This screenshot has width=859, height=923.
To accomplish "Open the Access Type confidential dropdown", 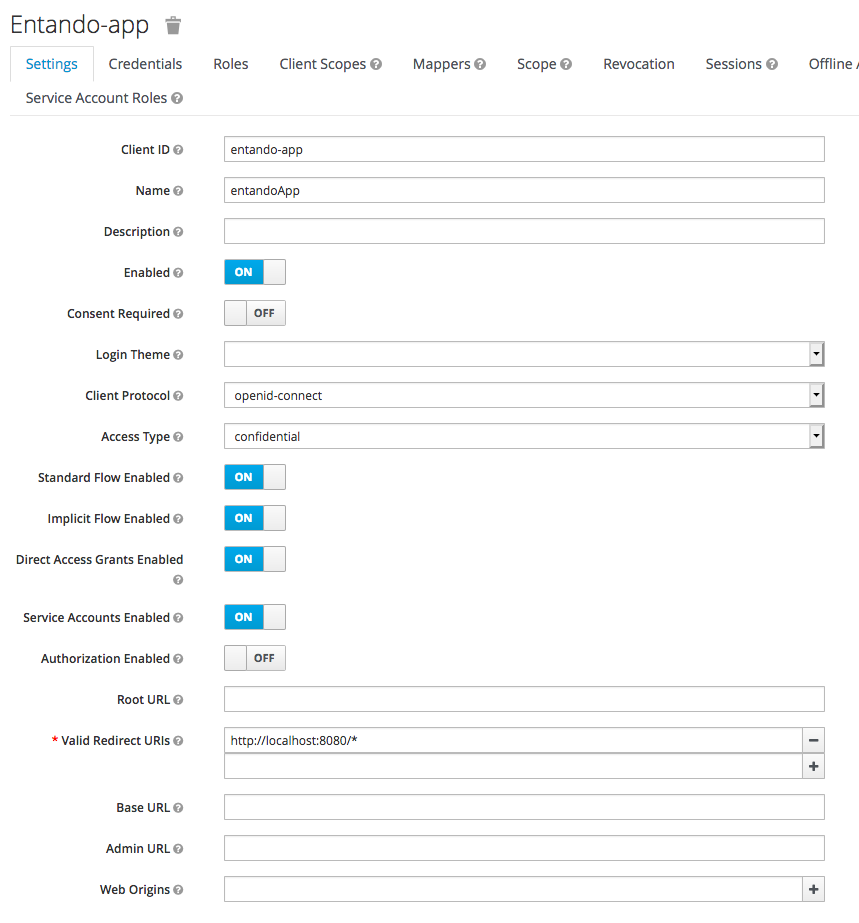I will [x=524, y=436].
